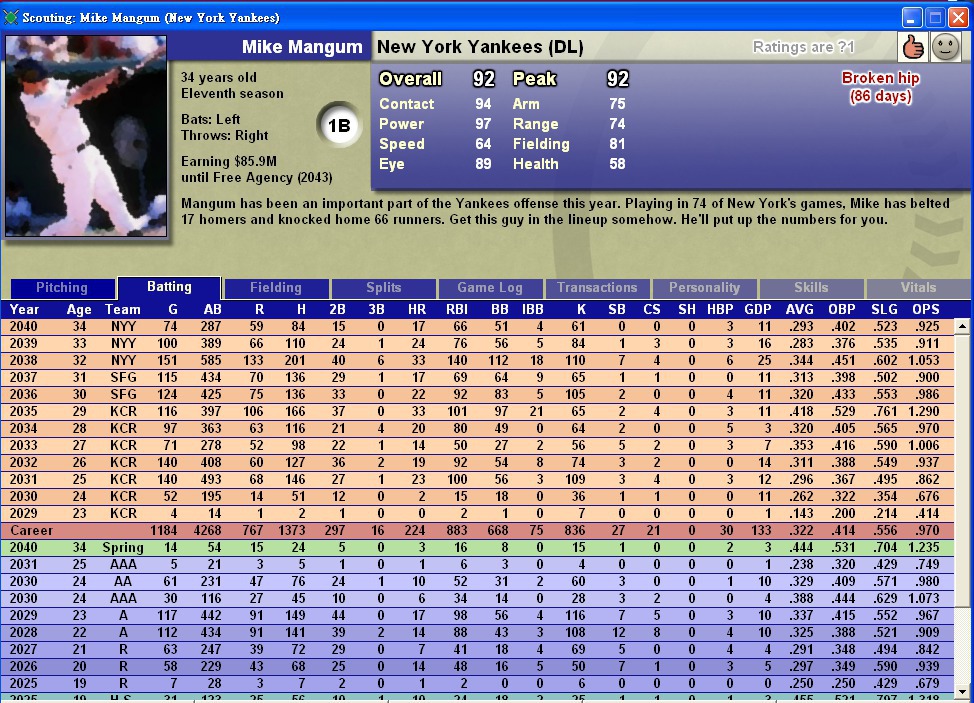Click the Broken hip injury text

(x=880, y=87)
